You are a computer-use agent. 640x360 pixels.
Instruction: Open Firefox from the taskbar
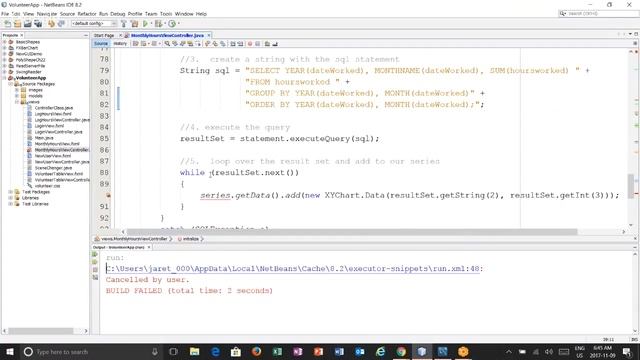[256, 351]
